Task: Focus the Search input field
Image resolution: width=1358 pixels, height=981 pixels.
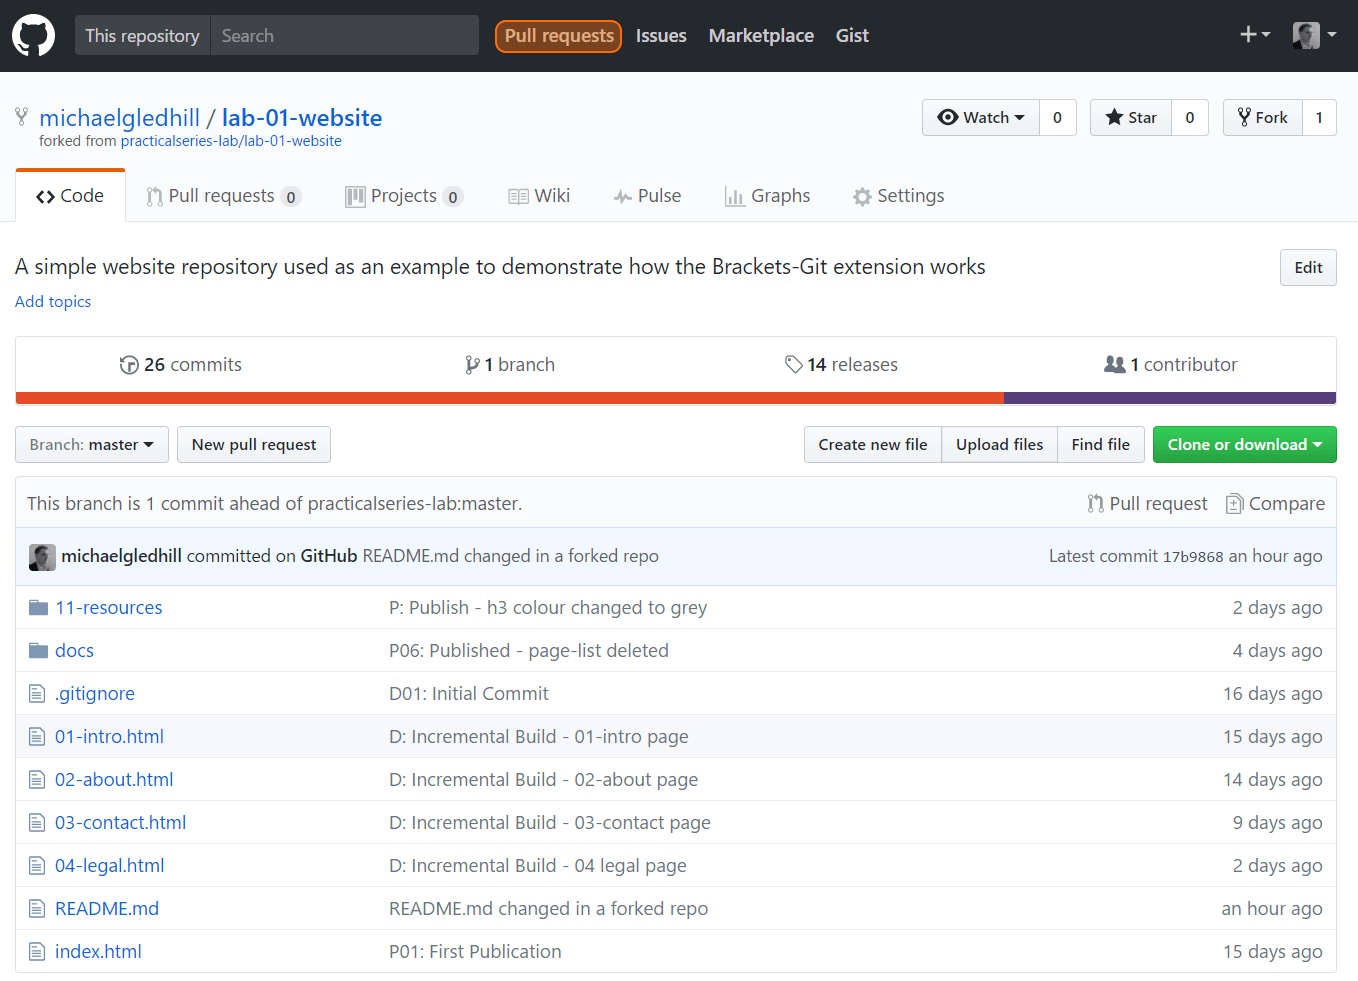Action: tap(344, 35)
